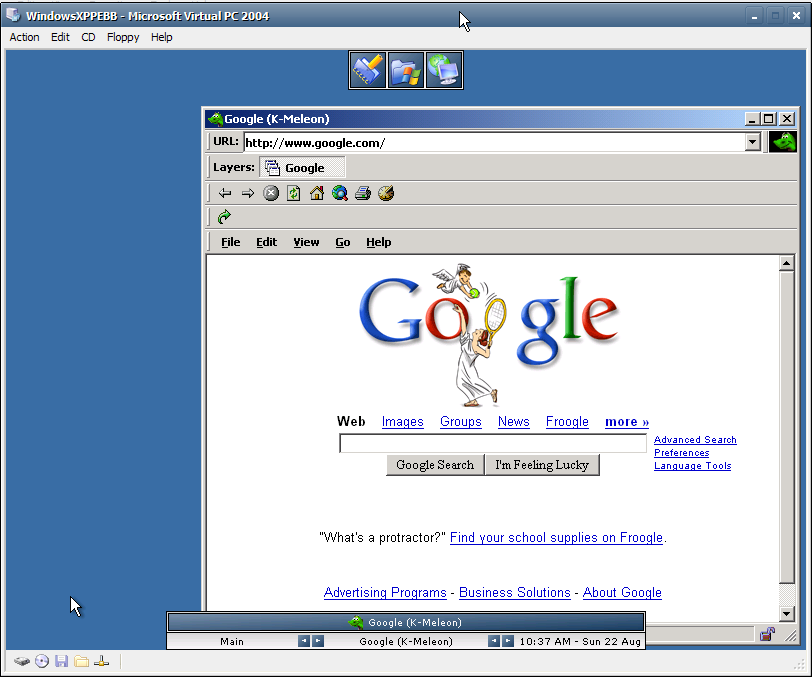Follow the Groups link

(x=461, y=422)
